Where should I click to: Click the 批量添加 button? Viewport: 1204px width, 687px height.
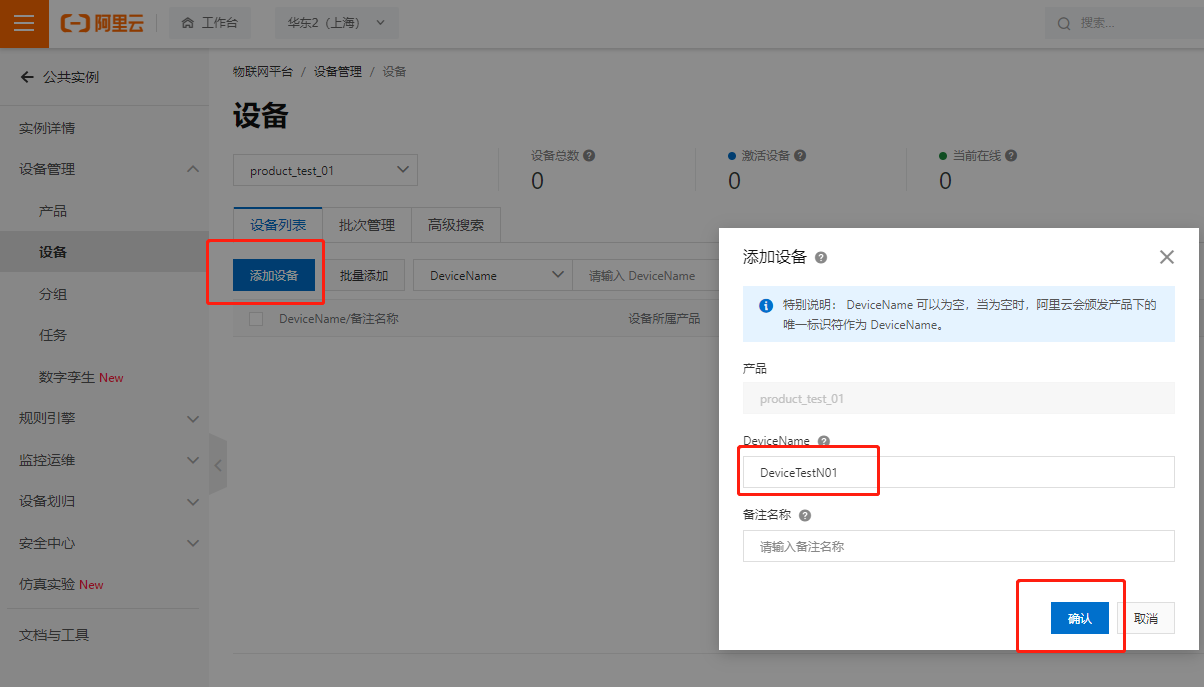[x=364, y=275]
